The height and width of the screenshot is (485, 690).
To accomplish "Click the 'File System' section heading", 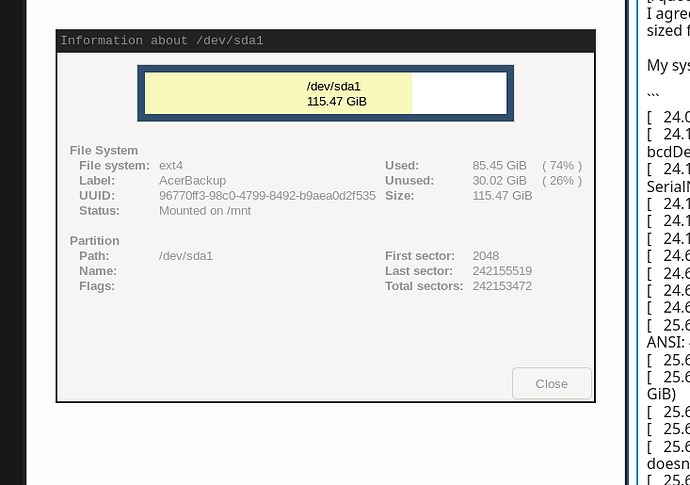I will pos(106,150).
